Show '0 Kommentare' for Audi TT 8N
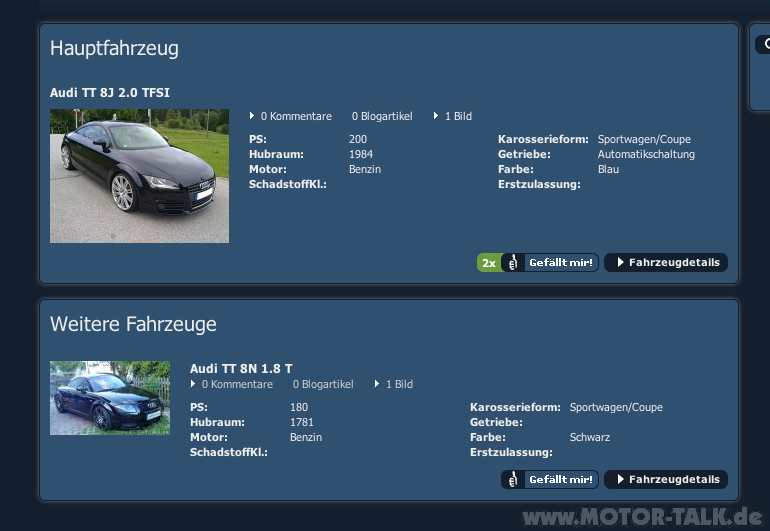Screen dimensions: 770x531 (x=236, y=384)
